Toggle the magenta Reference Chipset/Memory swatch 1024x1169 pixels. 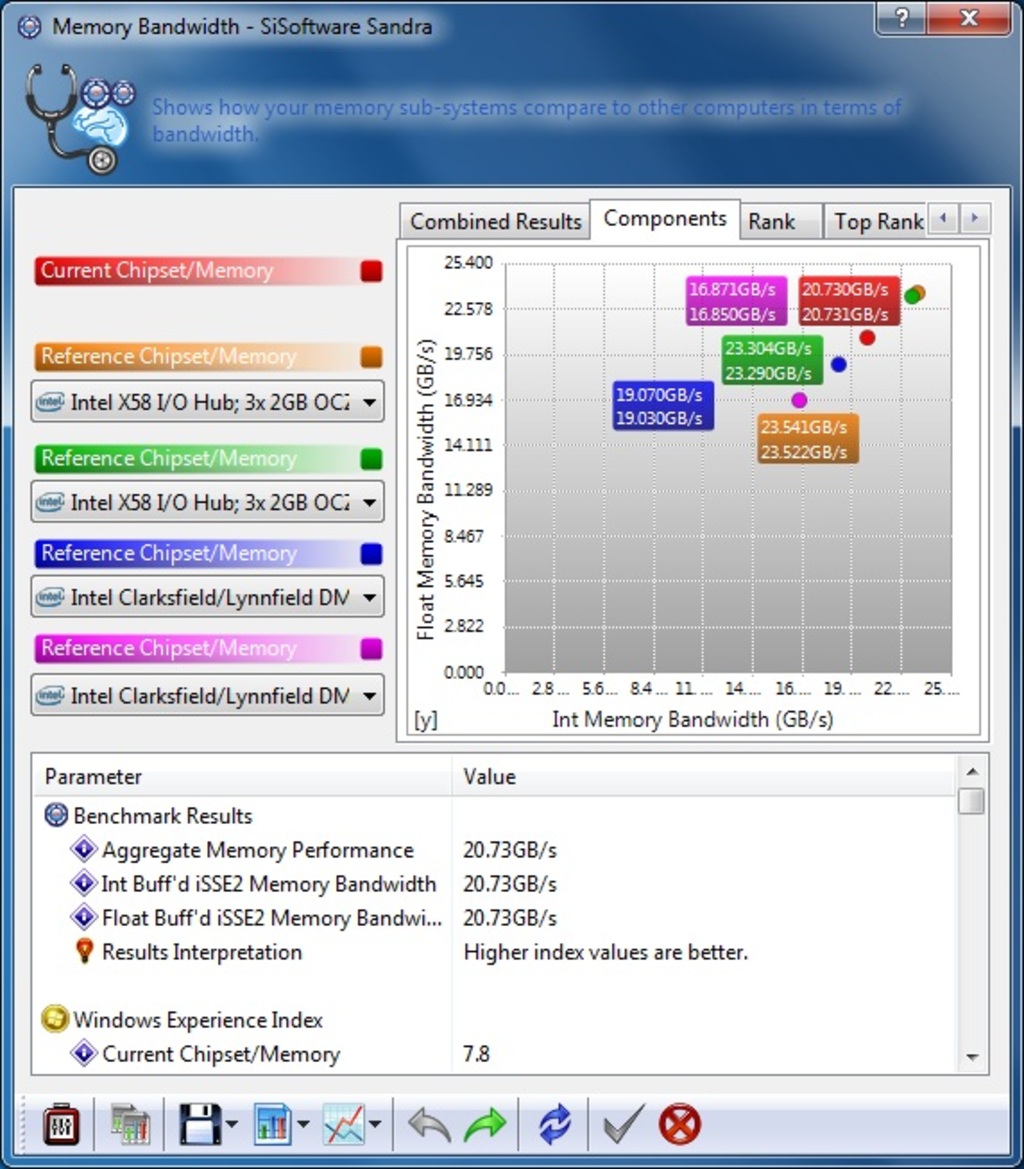click(371, 648)
